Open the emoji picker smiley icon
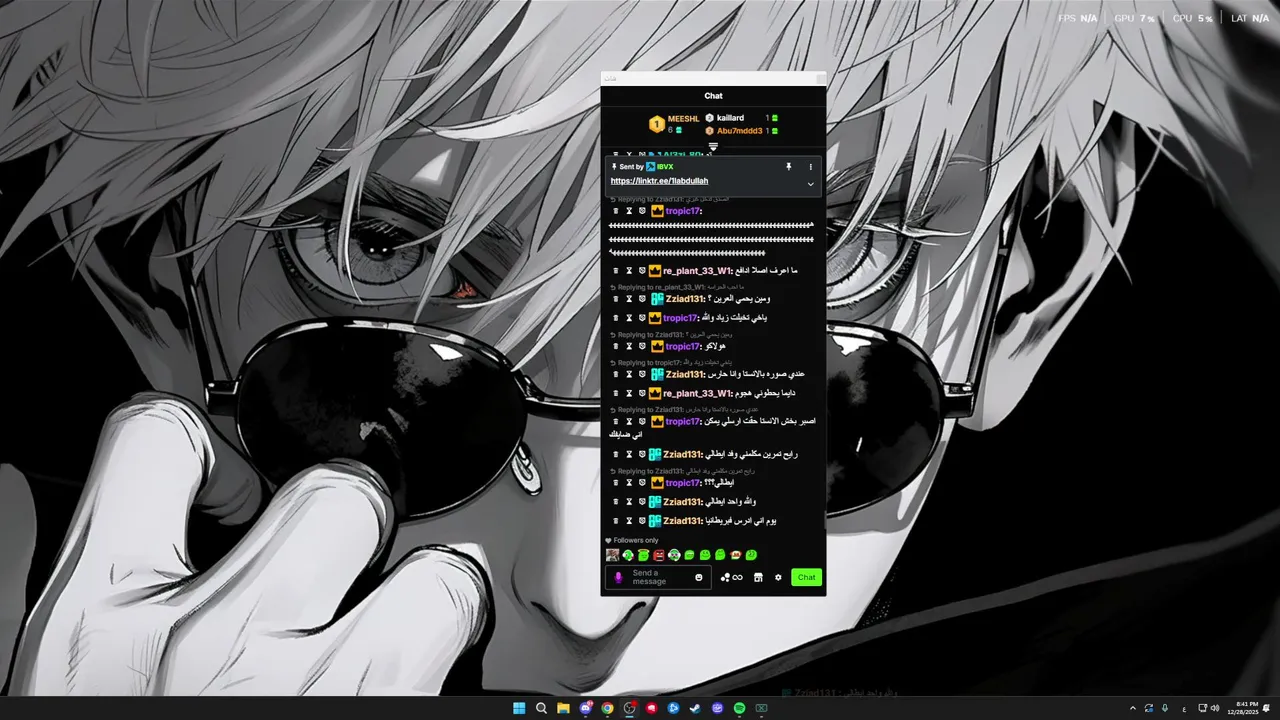The height and width of the screenshot is (720, 1280). (x=699, y=577)
